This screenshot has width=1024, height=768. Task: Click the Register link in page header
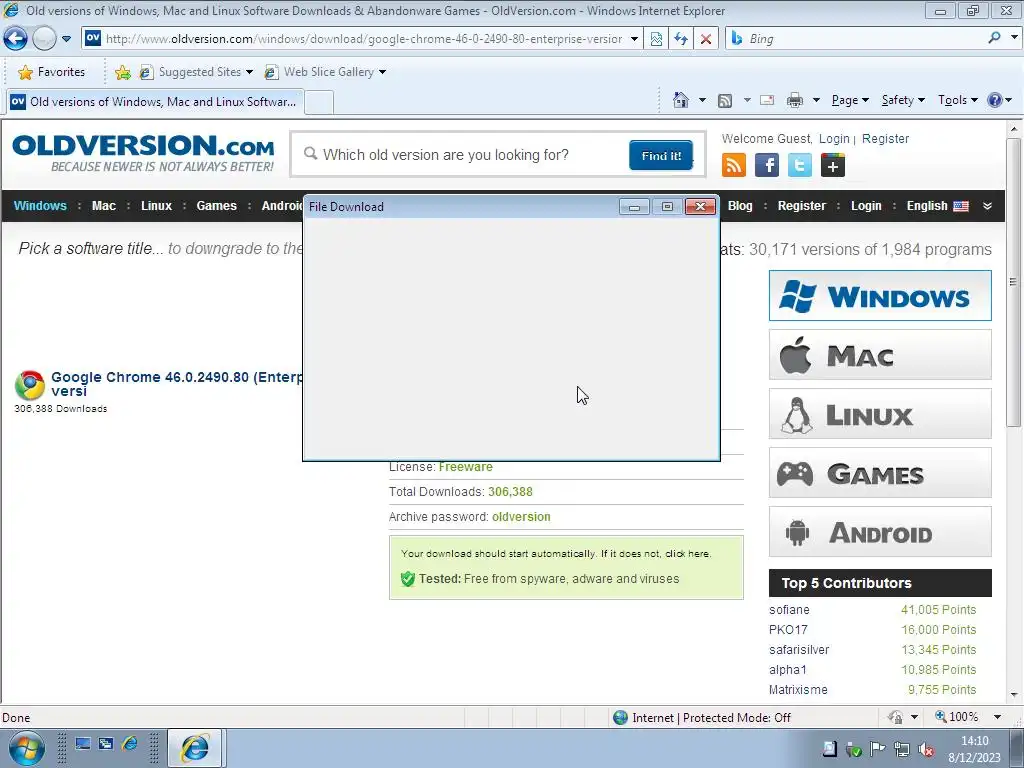pos(885,138)
